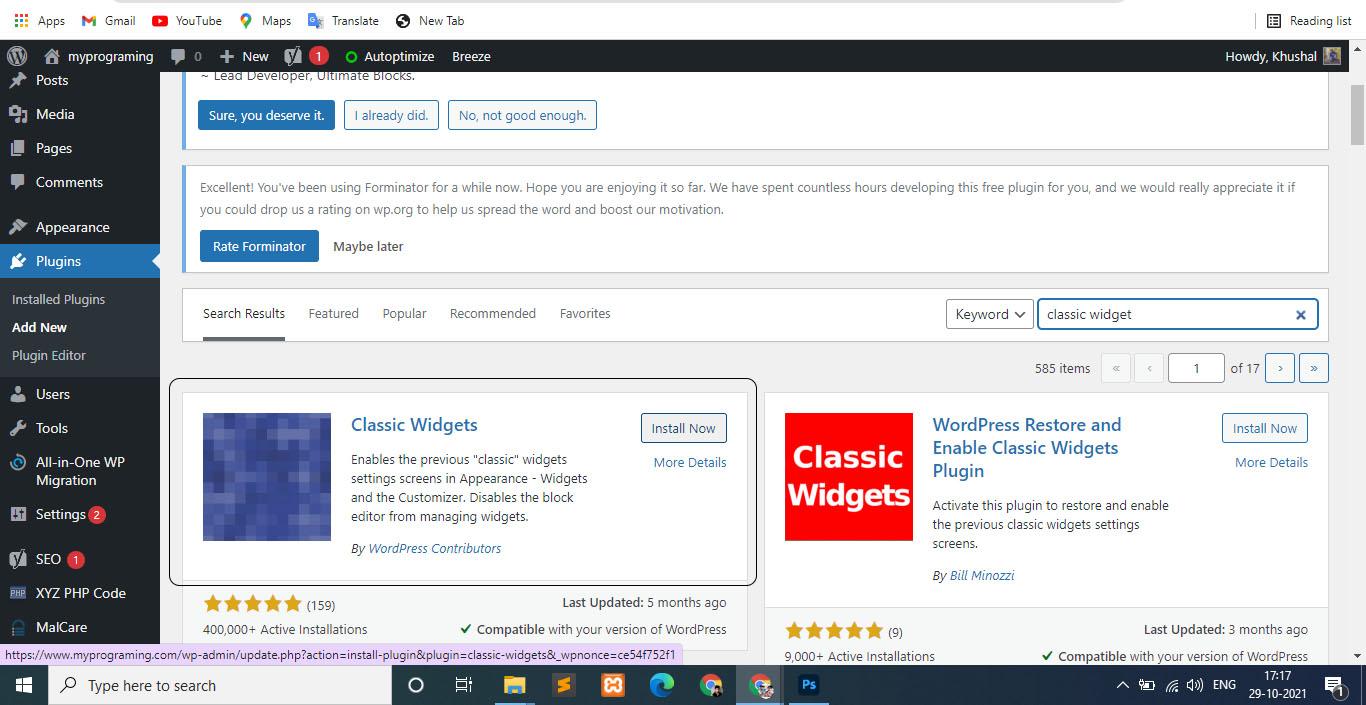Open Photoshop from the Windows taskbar
1366x705 pixels.
tap(808, 686)
